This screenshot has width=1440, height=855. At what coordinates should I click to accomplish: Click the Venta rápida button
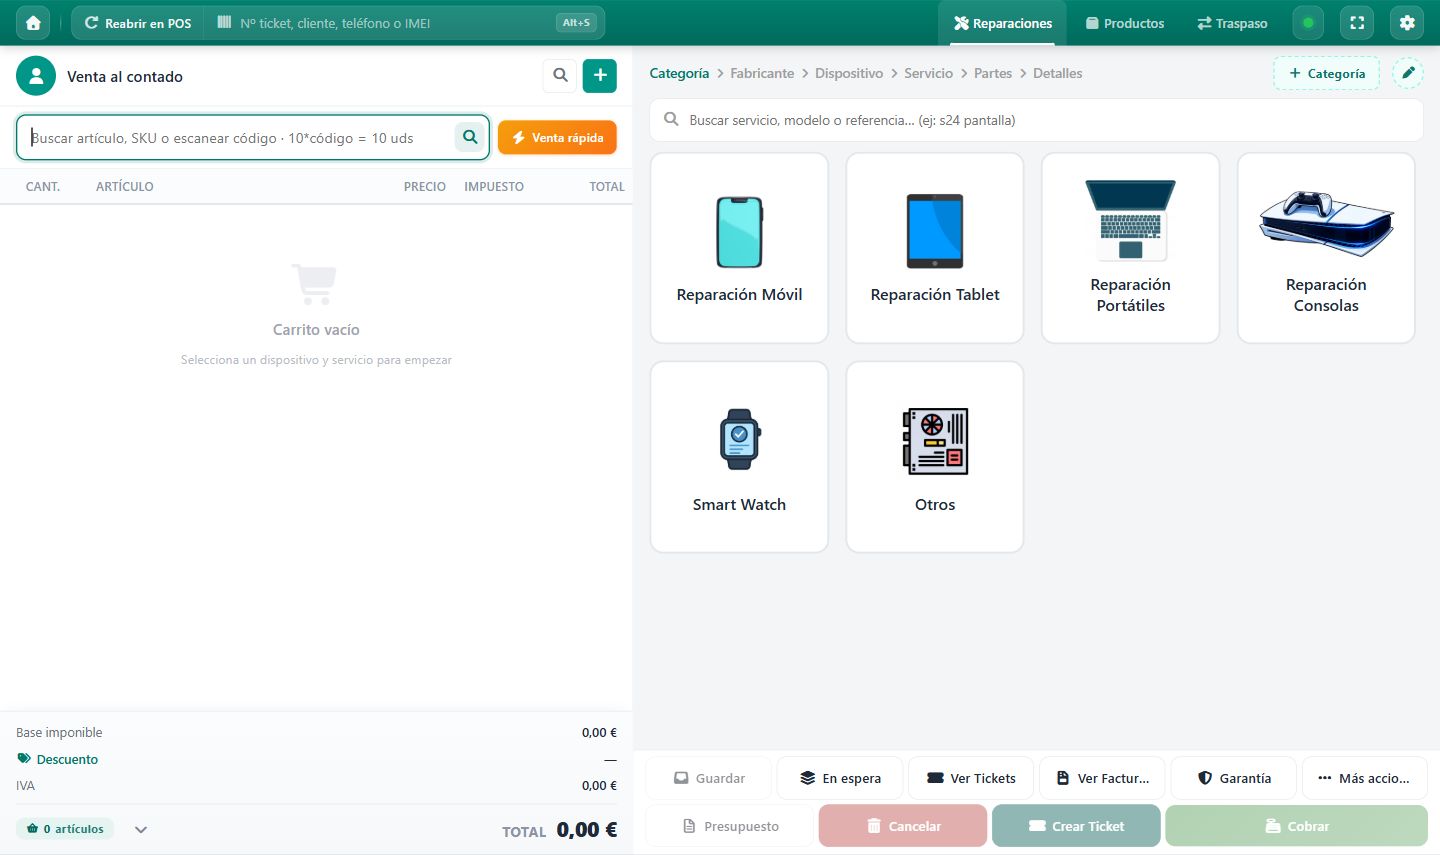557,137
